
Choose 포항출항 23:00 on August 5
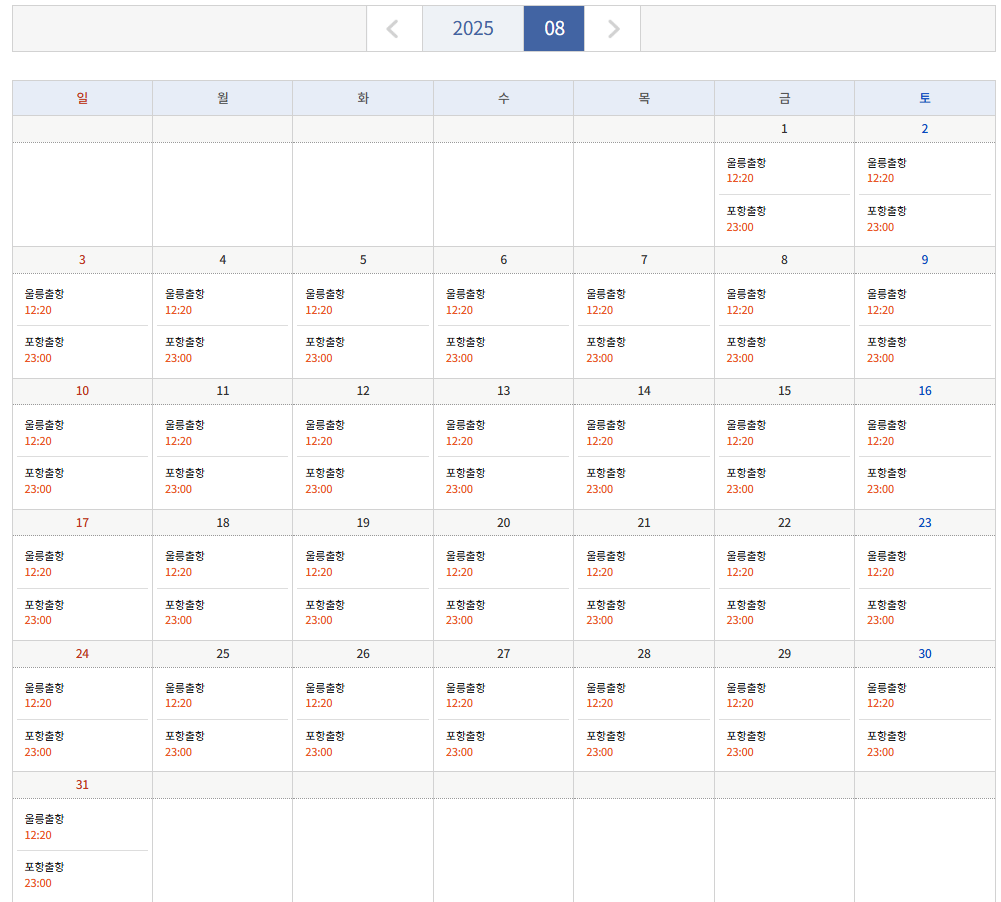(325, 350)
